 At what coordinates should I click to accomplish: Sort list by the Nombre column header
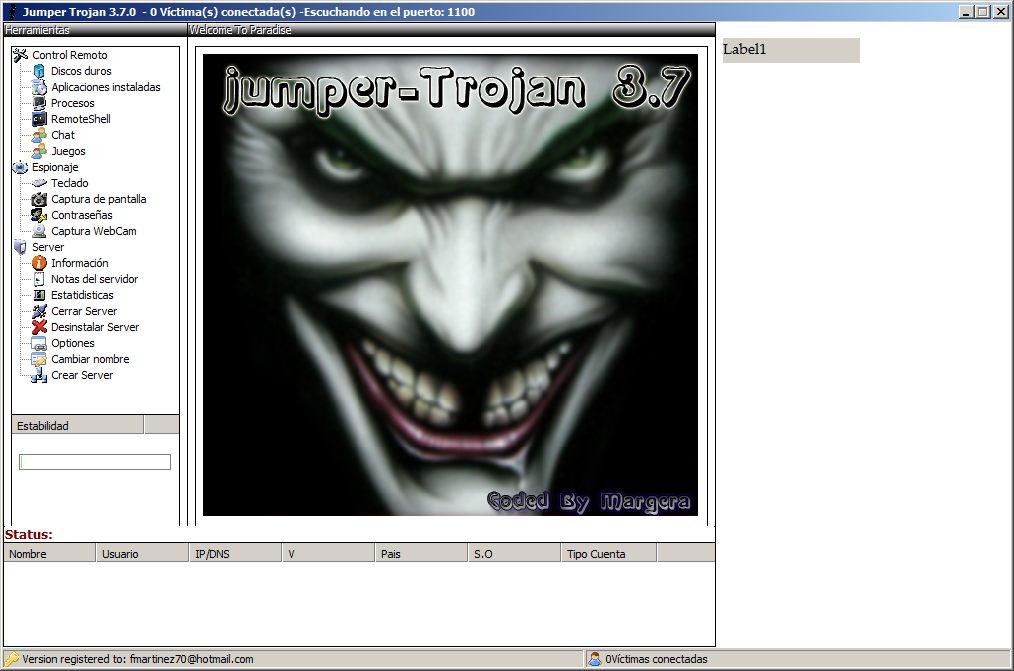(x=49, y=554)
